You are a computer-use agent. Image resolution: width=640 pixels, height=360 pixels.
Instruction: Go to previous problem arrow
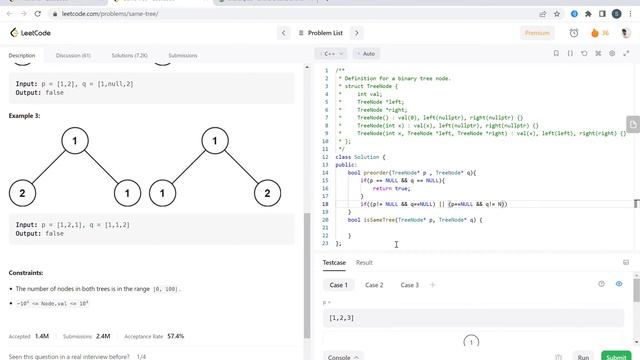tap(284, 33)
